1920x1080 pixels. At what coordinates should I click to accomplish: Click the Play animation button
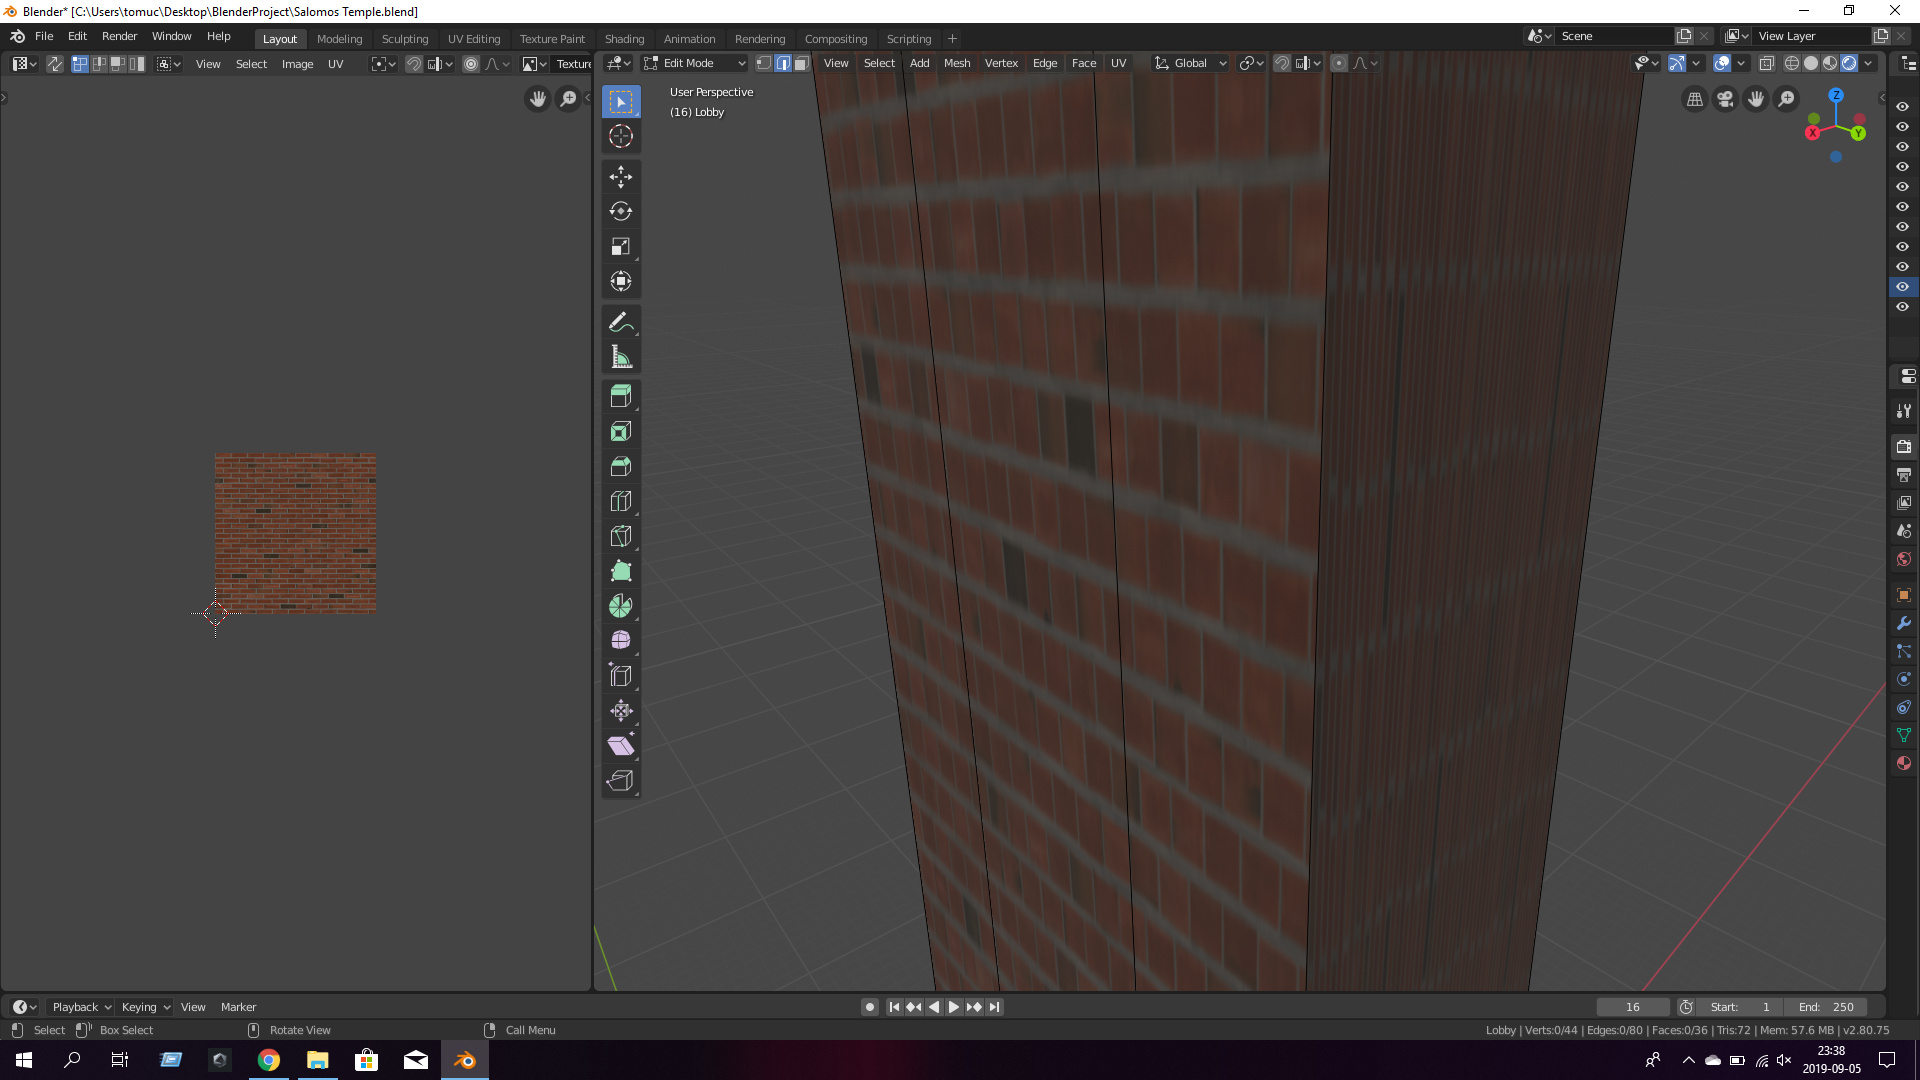[x=954, y=1007]
